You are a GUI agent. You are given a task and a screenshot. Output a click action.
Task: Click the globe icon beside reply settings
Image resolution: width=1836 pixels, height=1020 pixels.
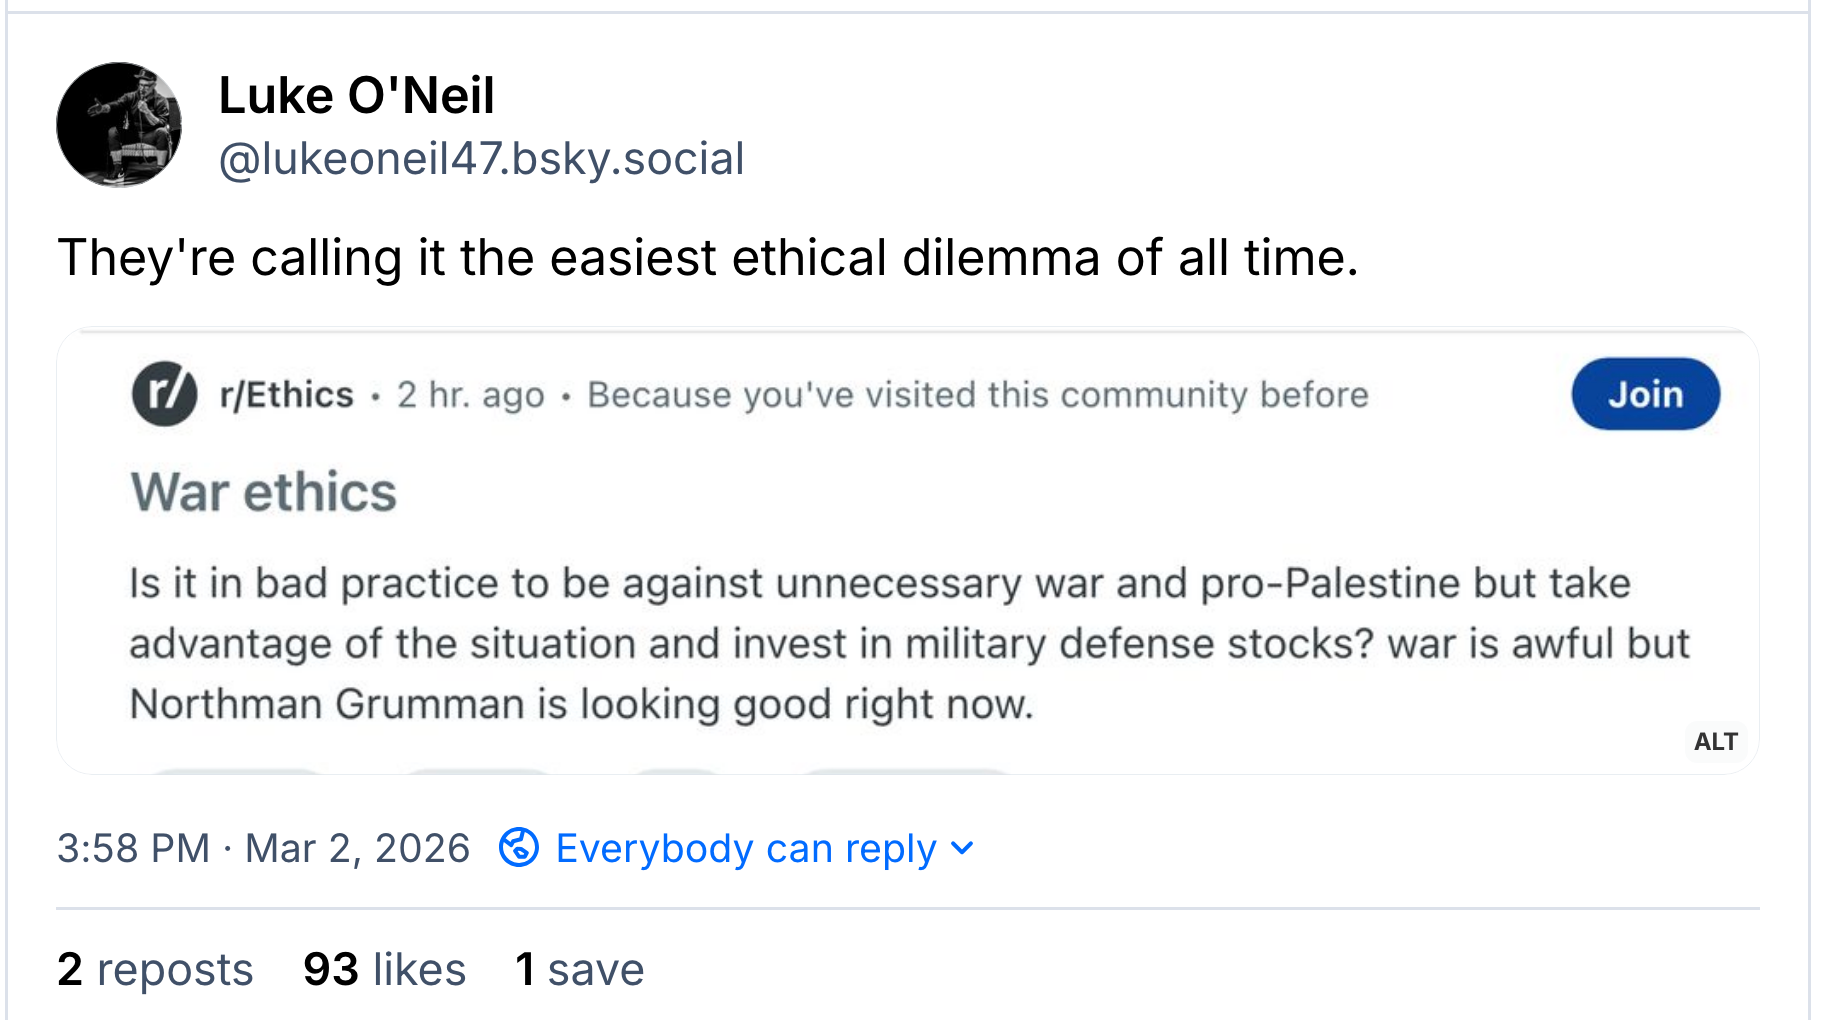pyautogui.click(x=519, y=848)
